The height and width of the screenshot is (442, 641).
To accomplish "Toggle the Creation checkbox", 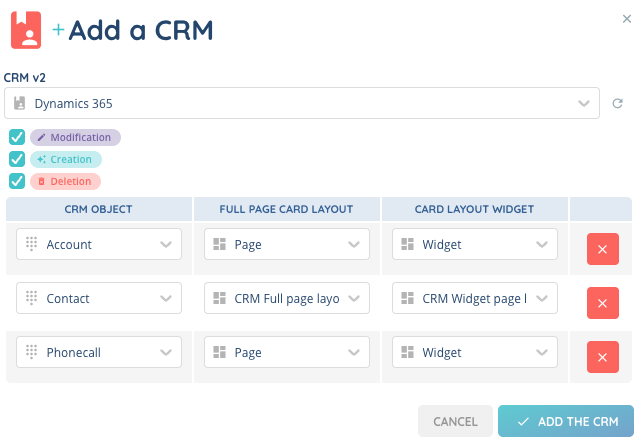I will pyautogui.click(x=17, y=160).
